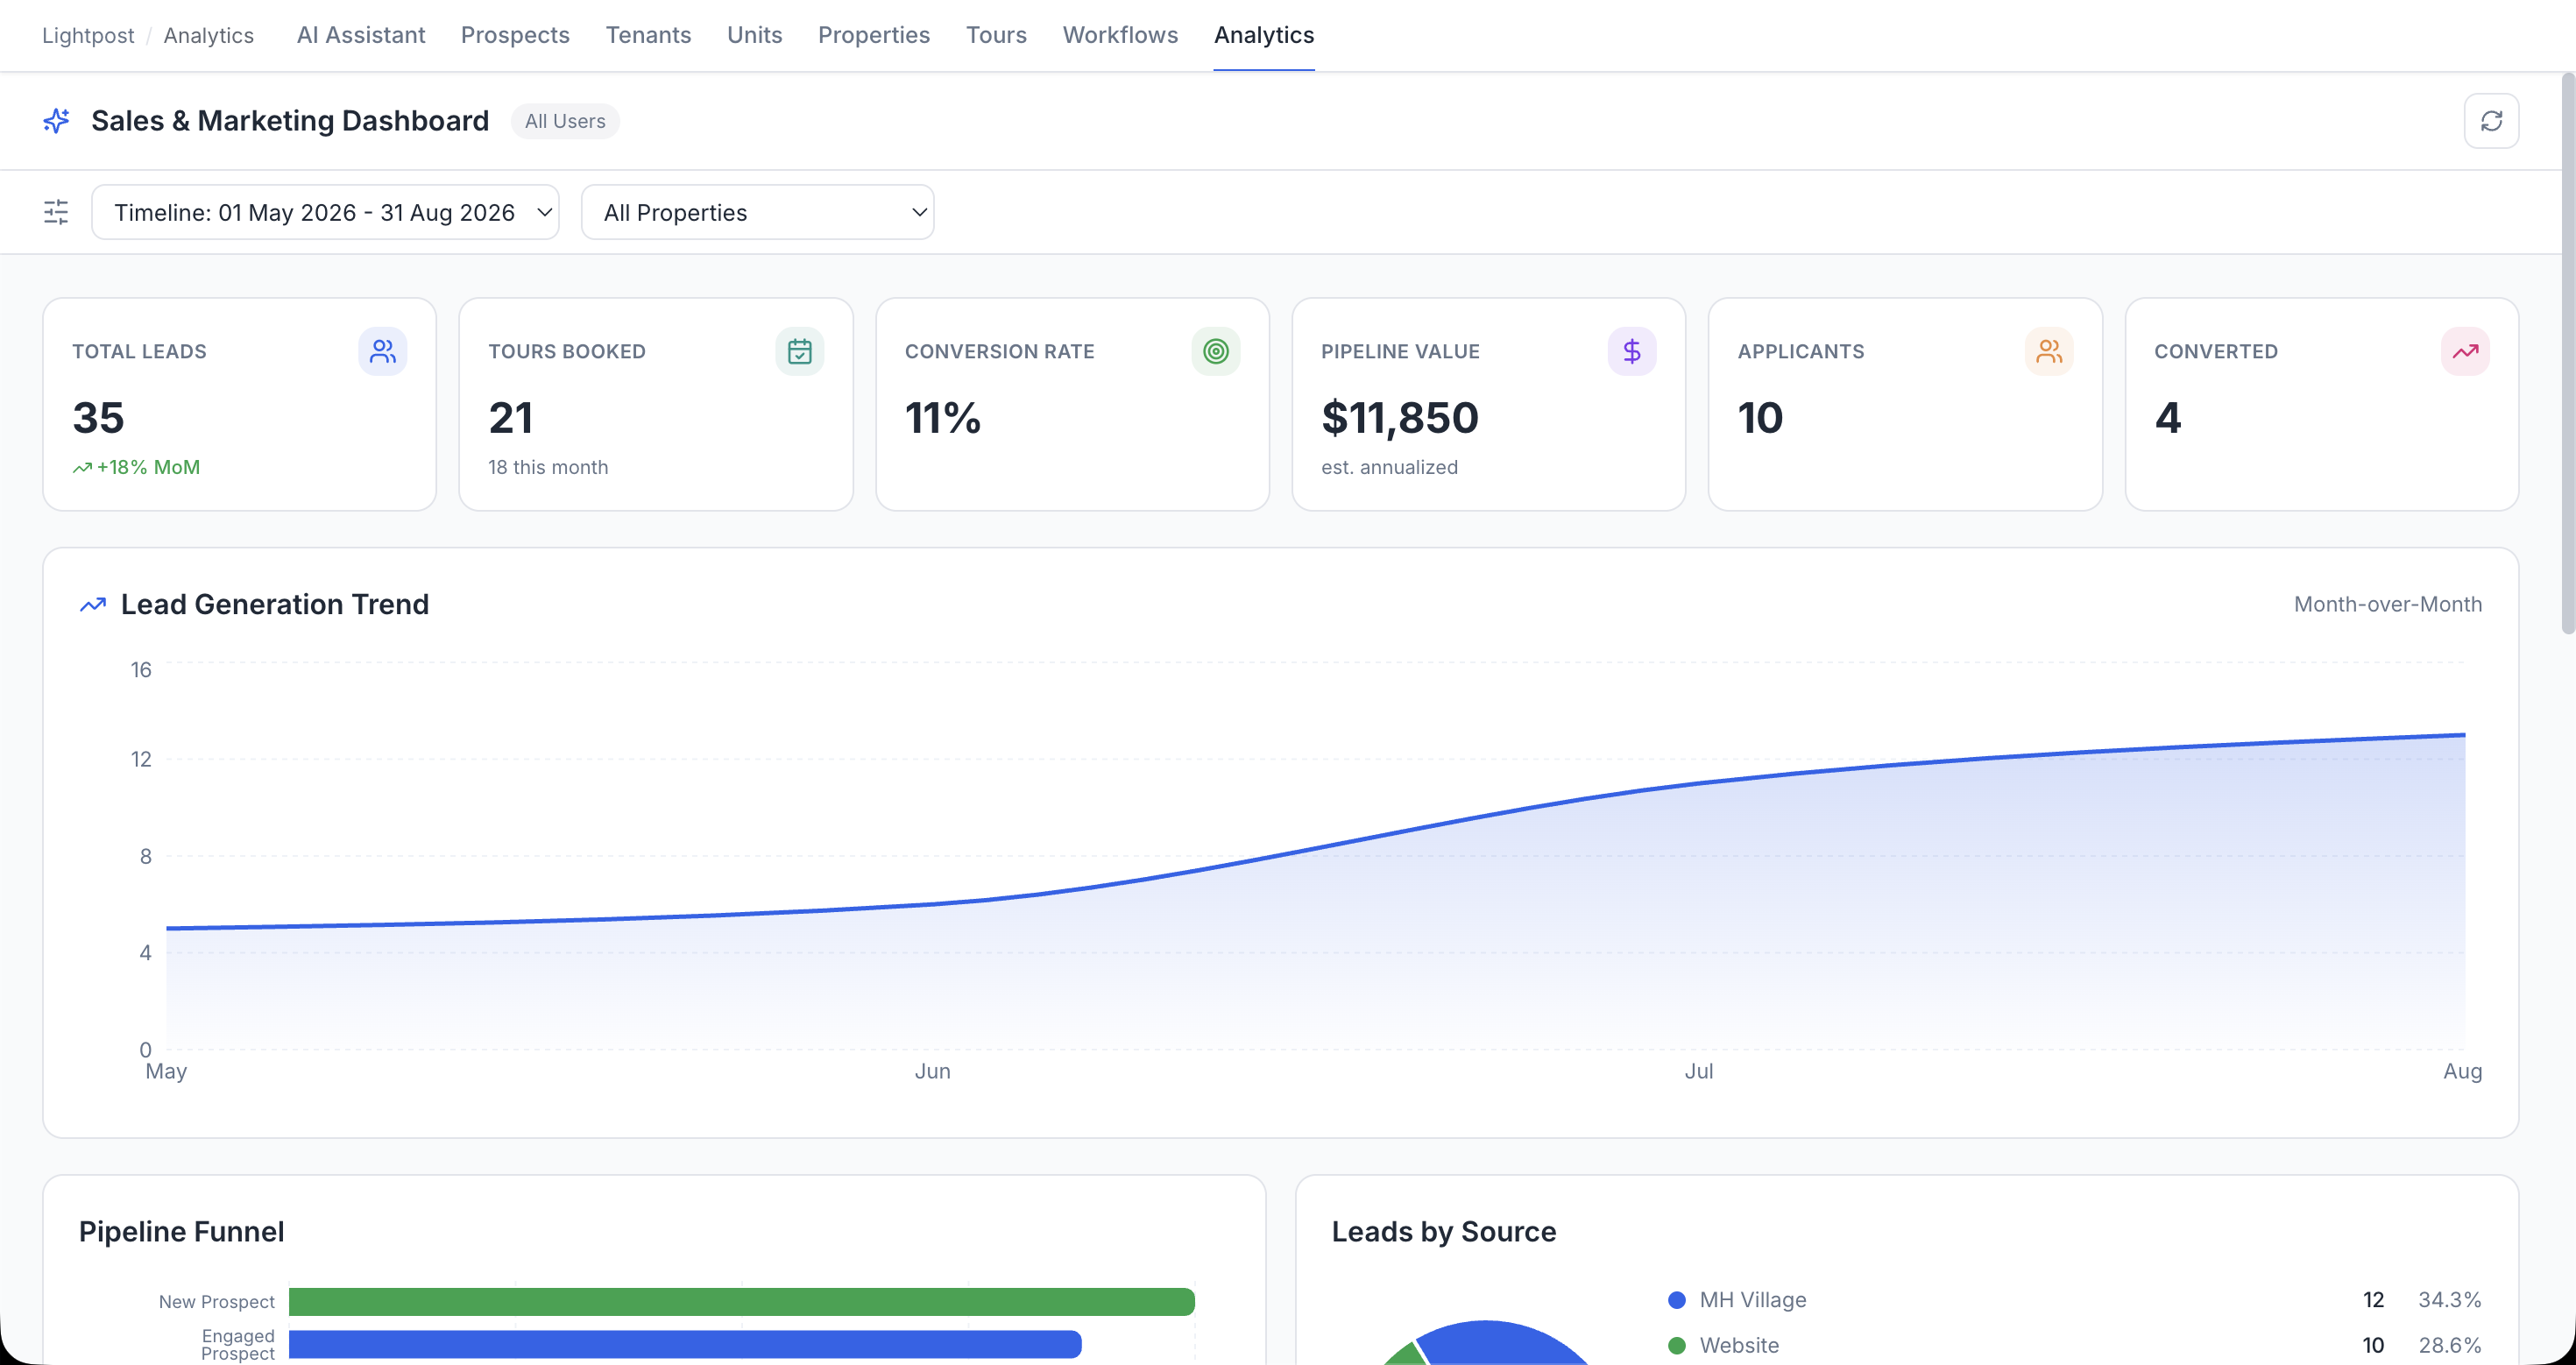The width and height of the screenshot is (2576, 1365).
Task: Click the Total Leads people icon
Action: [383, 351]
